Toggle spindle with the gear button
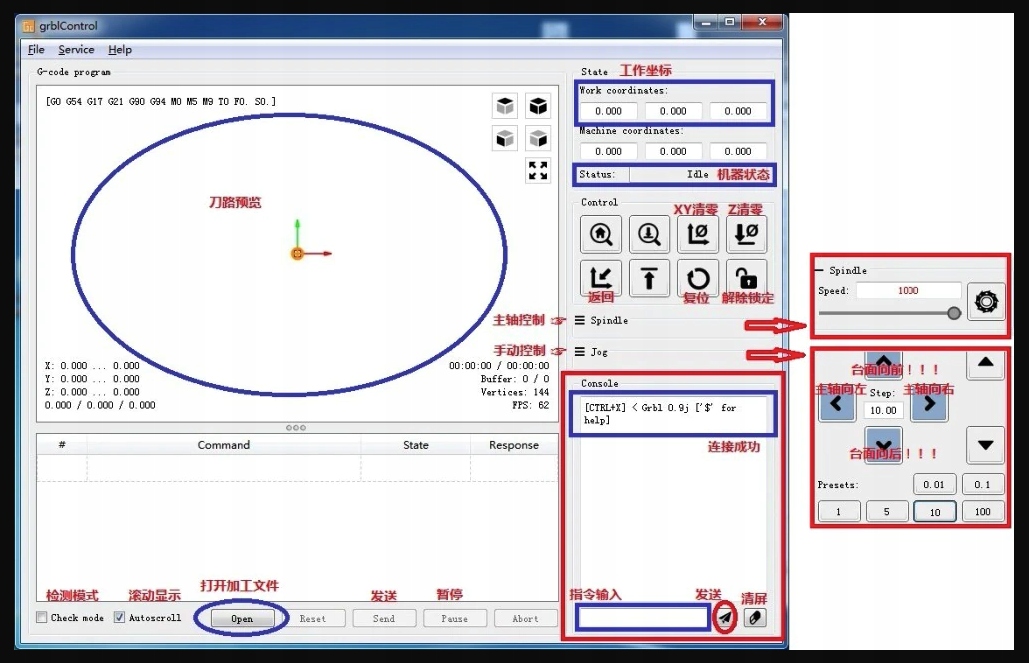 pyautogui.click(x=986, y=301)
